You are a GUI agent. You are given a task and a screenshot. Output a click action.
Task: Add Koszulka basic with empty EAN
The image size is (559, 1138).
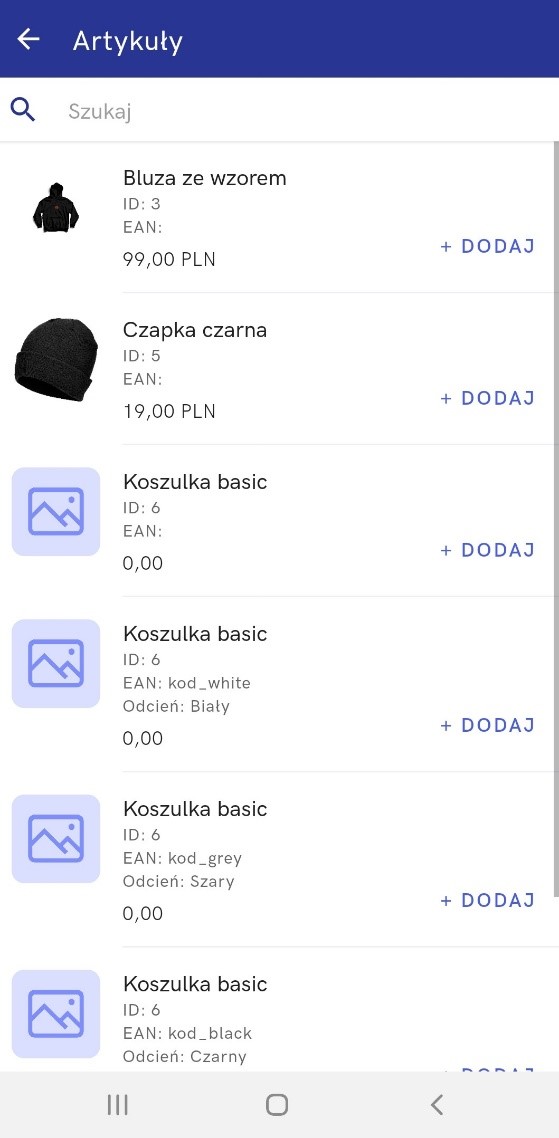(x=488, y=549)
